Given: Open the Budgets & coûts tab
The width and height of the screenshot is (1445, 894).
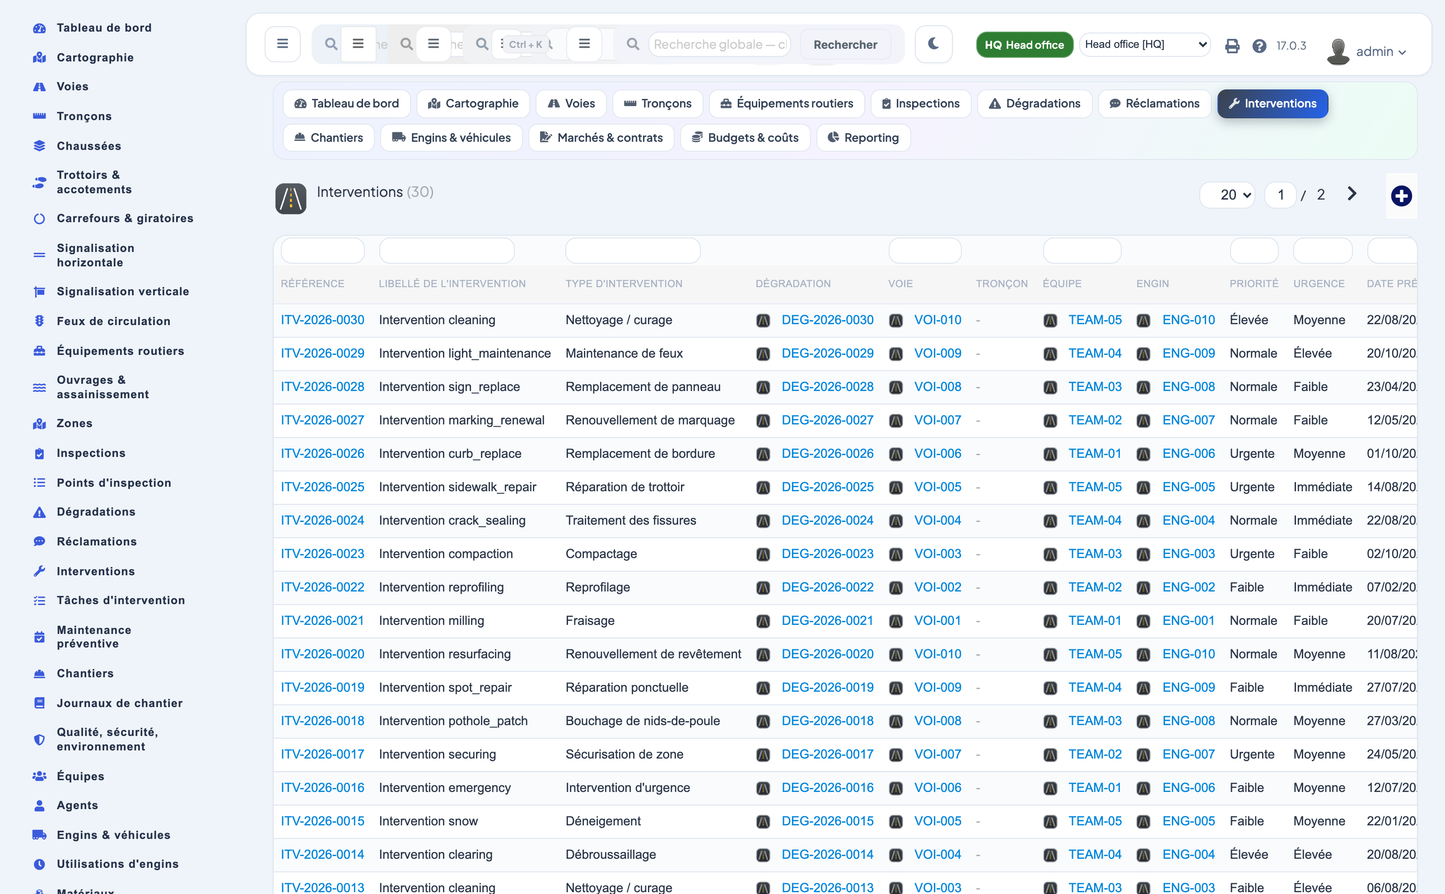Looking at the screenshot, I should point(745,138).
